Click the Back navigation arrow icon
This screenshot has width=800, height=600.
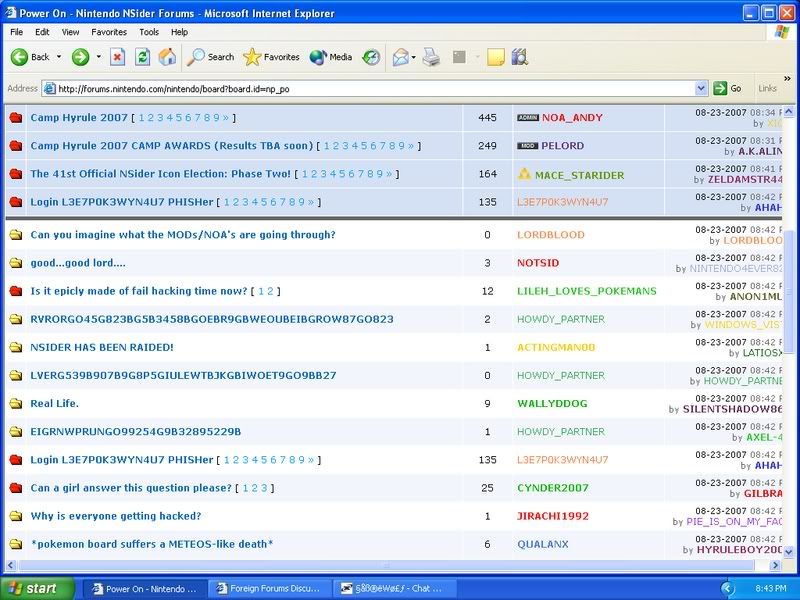(x=19, y=57)
